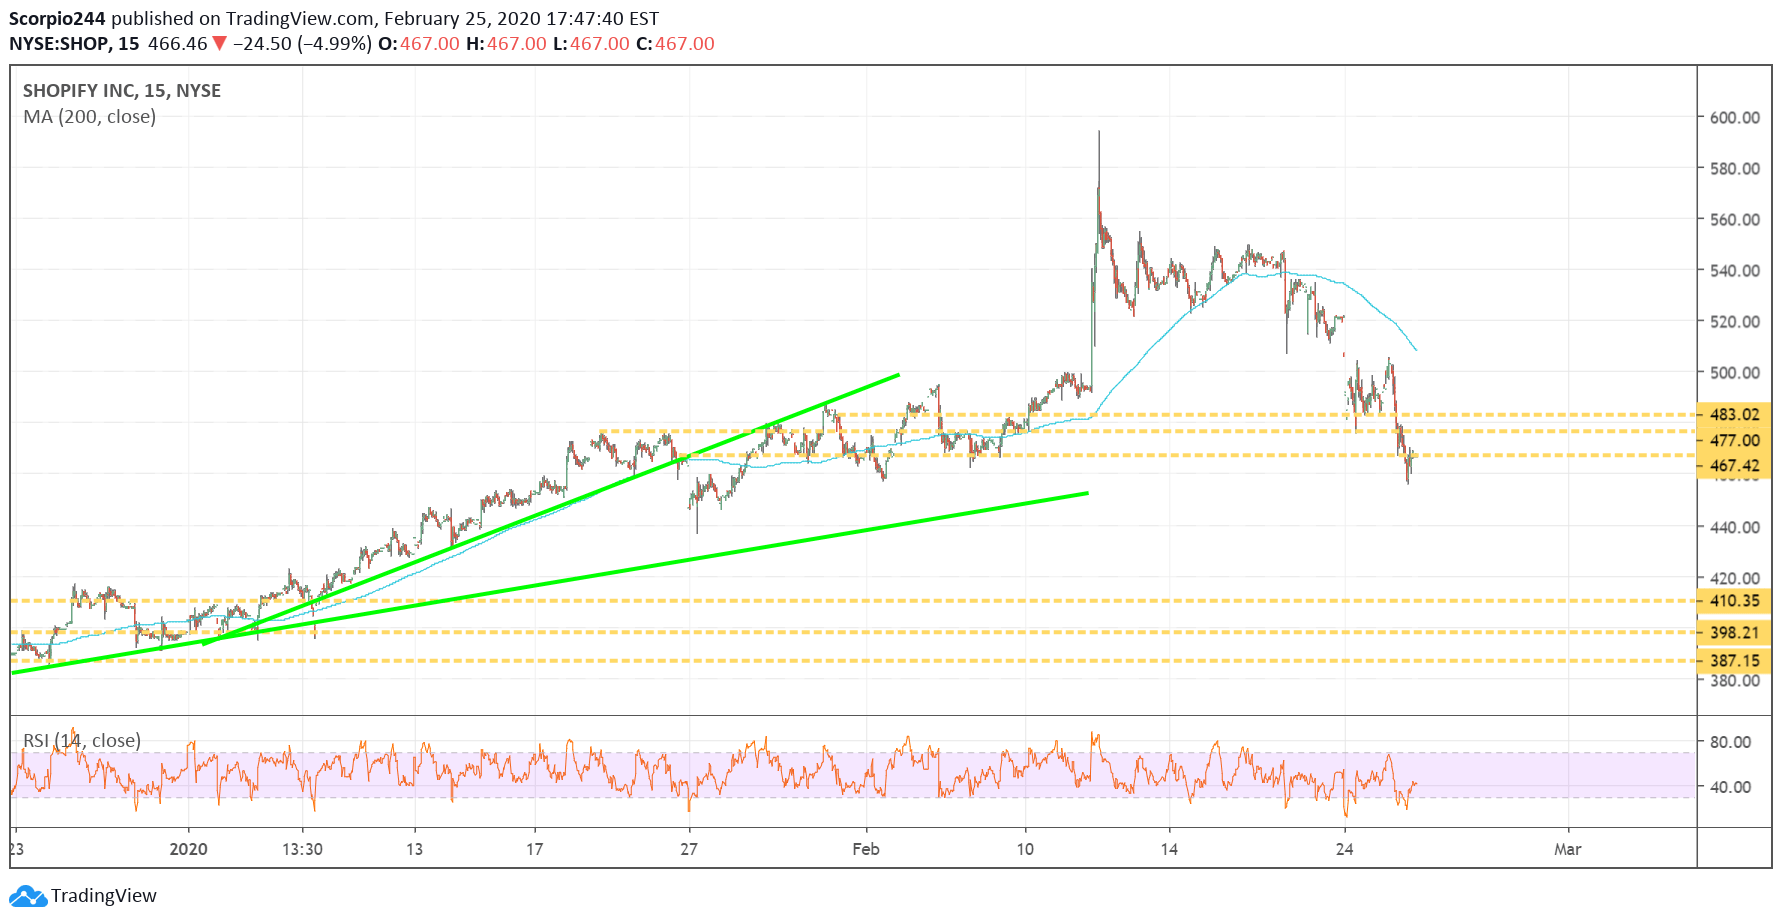Screen dimensions: 1782x923
Task: Click the 500.00 price axis tick
Action: coord(1735,373)
